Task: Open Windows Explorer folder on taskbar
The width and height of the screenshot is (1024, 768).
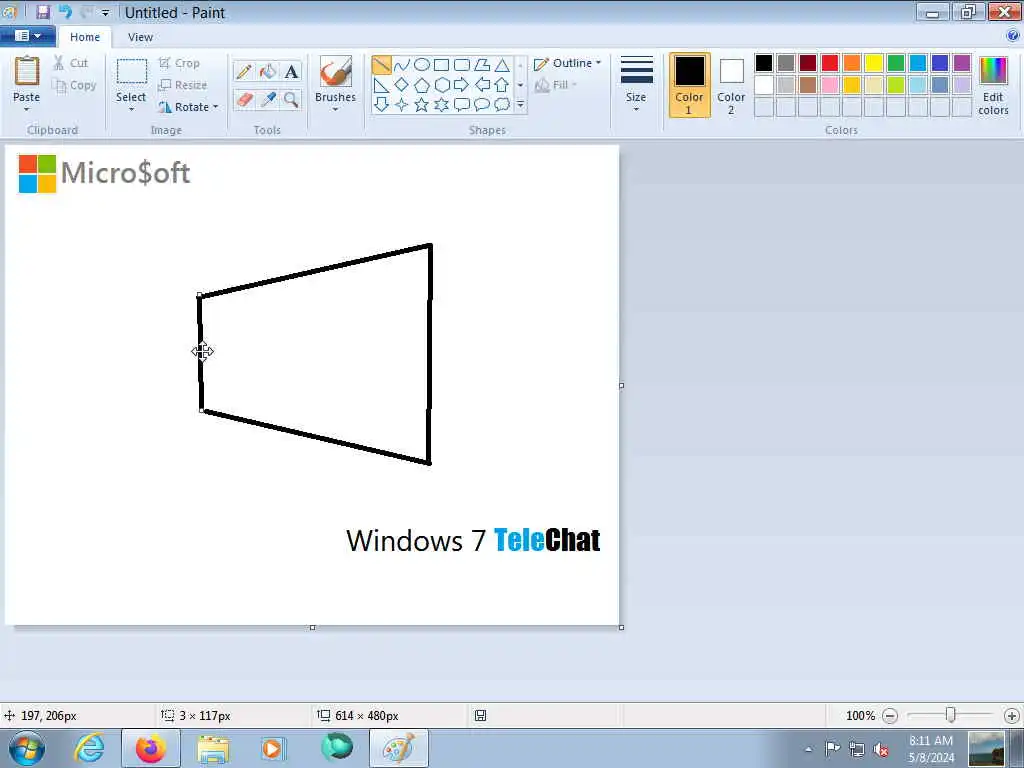Action: pyautogui.click(x=213, y=750)
